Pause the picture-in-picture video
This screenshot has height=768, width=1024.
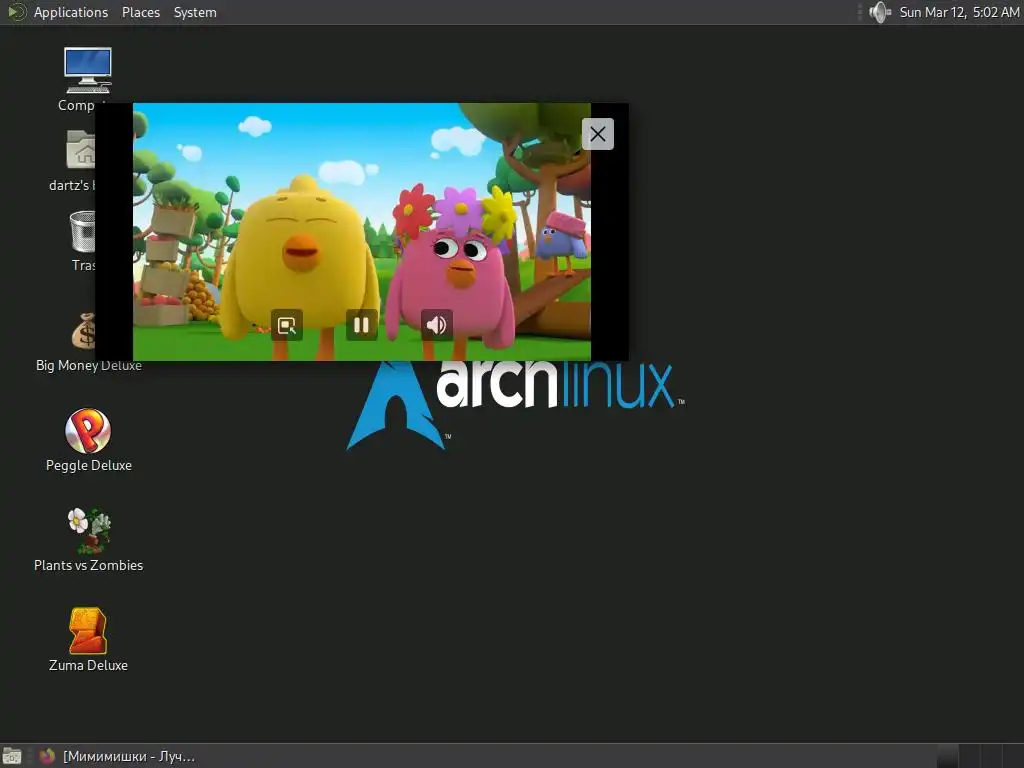click(361, 325)
